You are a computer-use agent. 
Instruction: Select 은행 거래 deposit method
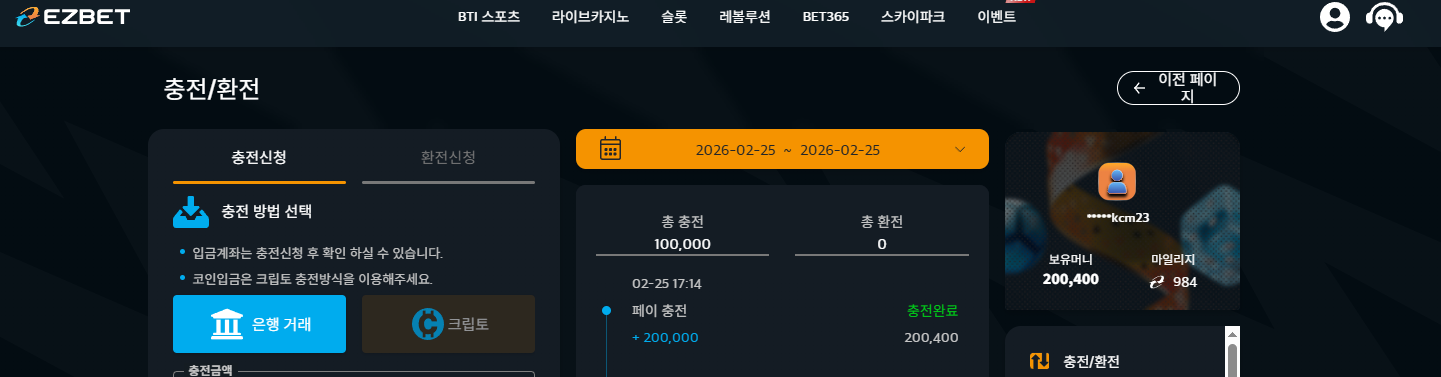coord(259,324)
